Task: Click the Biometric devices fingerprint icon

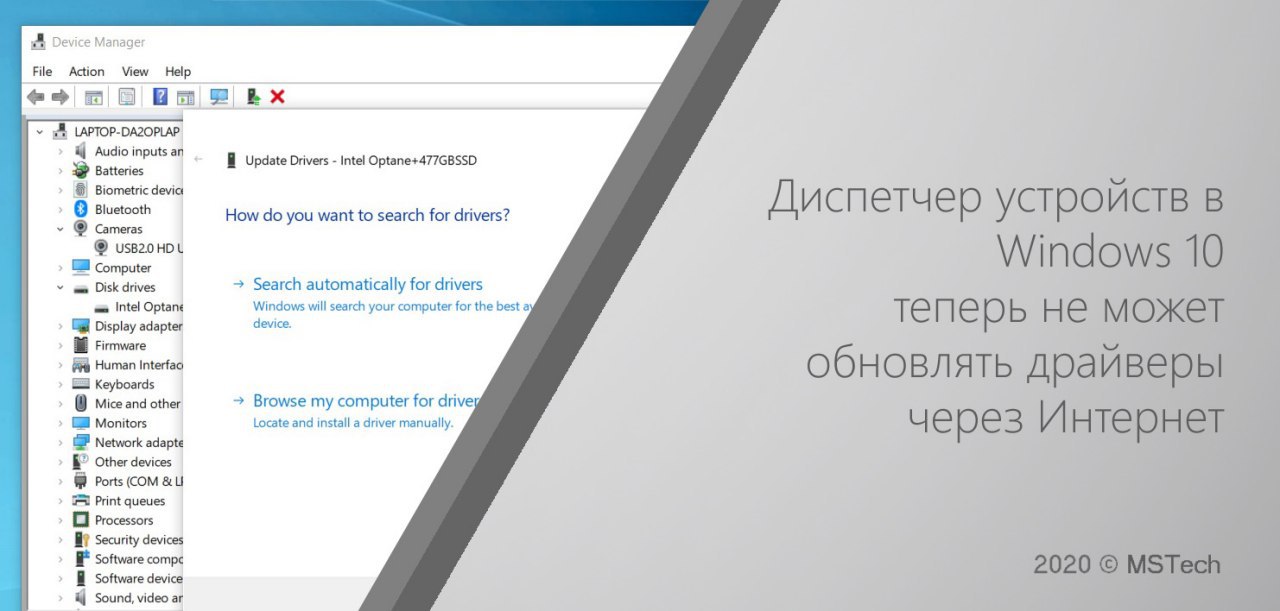Action: coord(81,190)
